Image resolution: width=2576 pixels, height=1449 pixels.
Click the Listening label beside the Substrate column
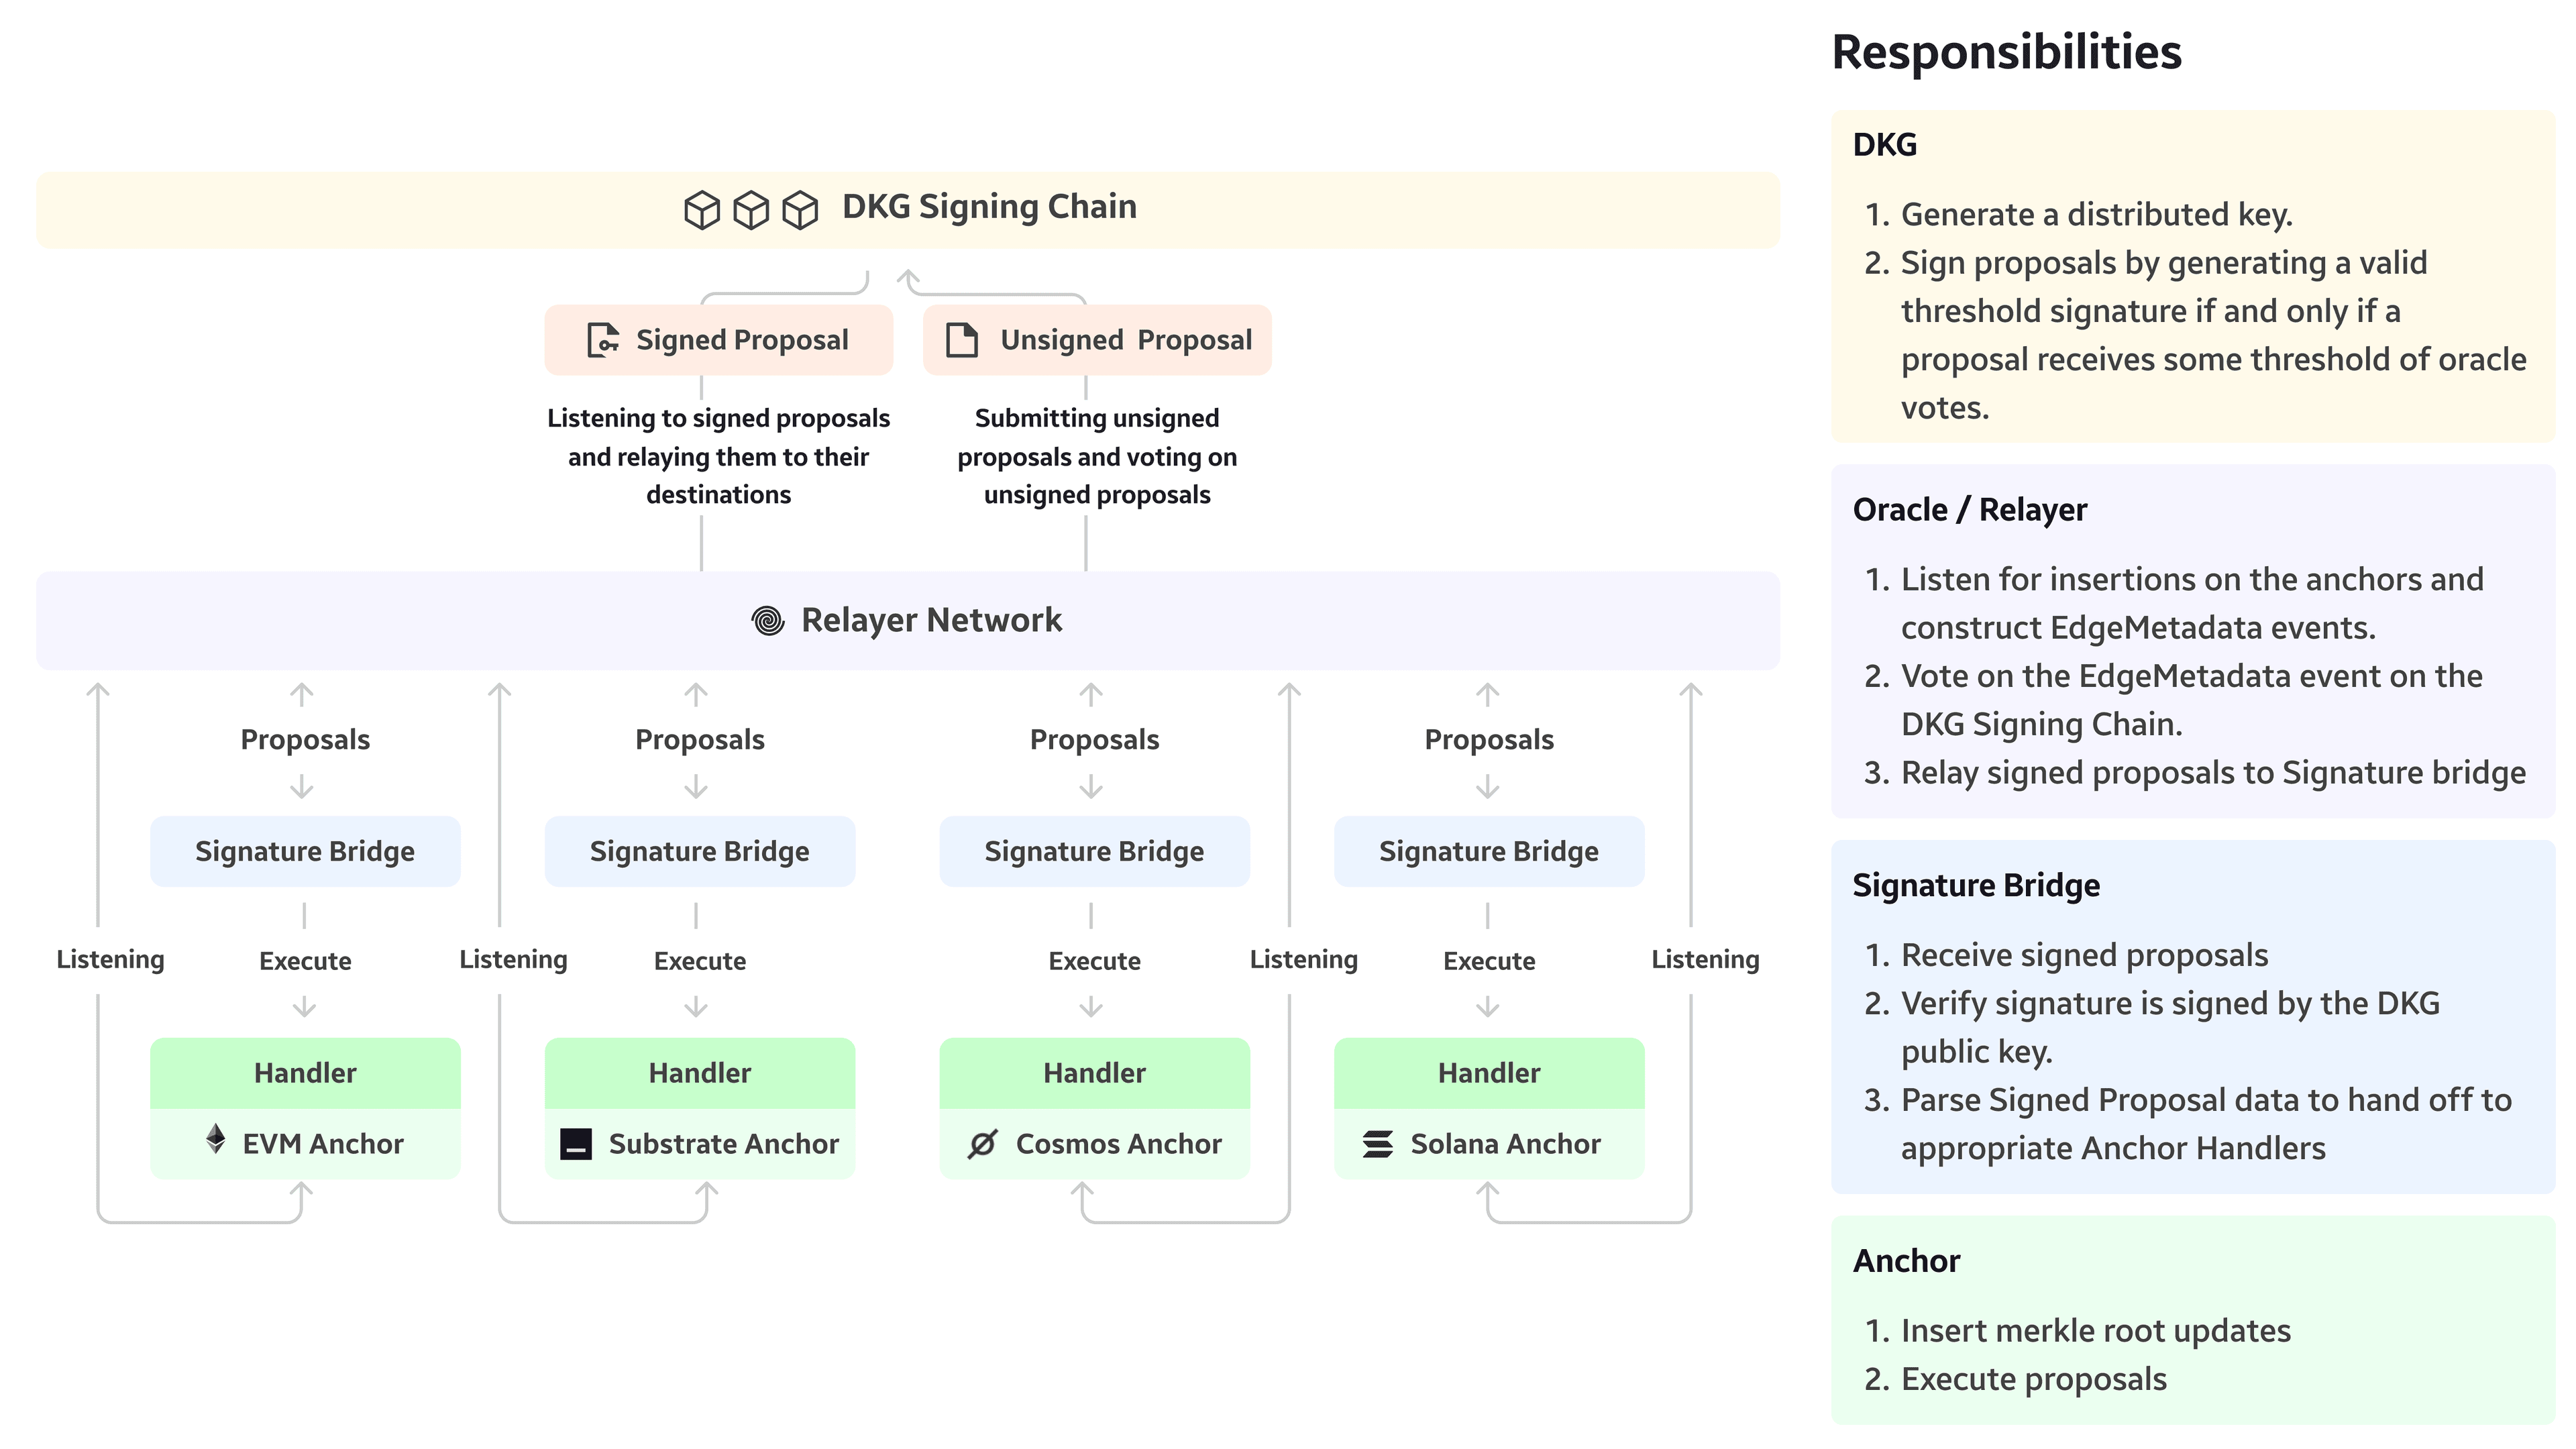point(513,960)
